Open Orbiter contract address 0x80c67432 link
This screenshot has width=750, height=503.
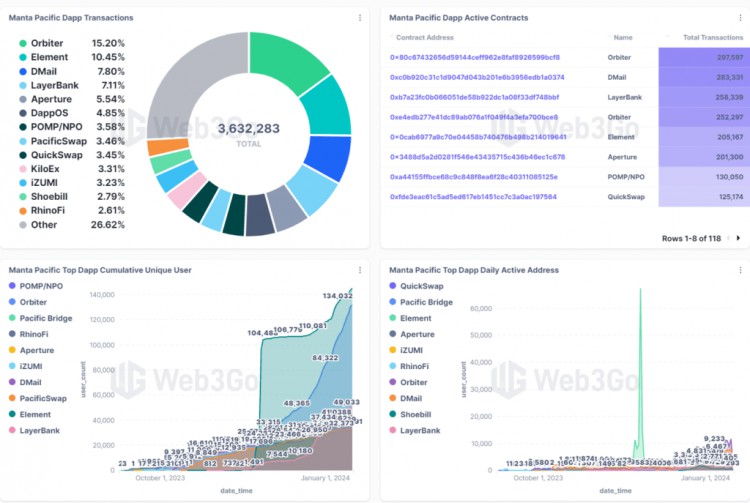click(474, 57)
